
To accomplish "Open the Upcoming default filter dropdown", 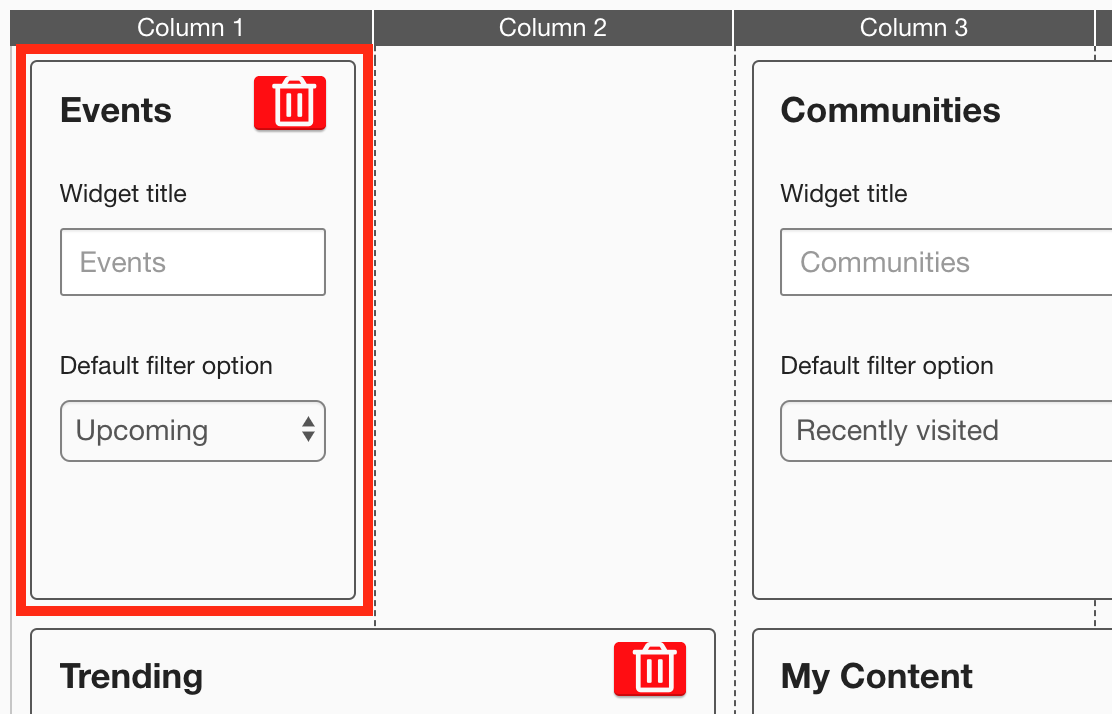I will tap(193, 431).
